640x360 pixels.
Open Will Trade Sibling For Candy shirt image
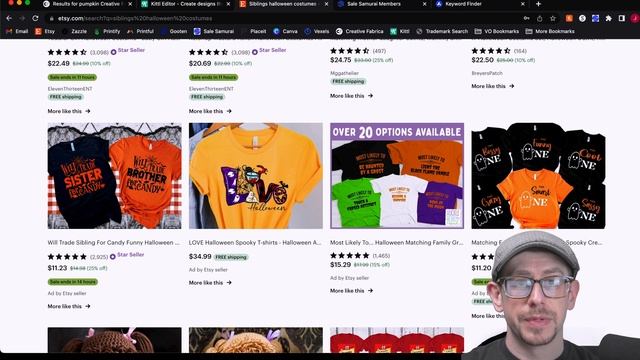coord(114,176)
